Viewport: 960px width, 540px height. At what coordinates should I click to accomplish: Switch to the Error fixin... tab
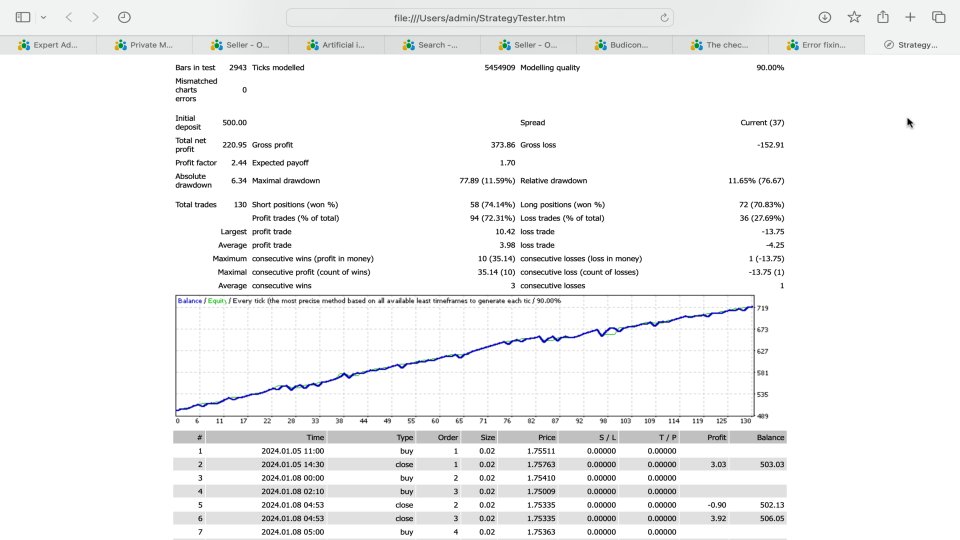(817, 45)
